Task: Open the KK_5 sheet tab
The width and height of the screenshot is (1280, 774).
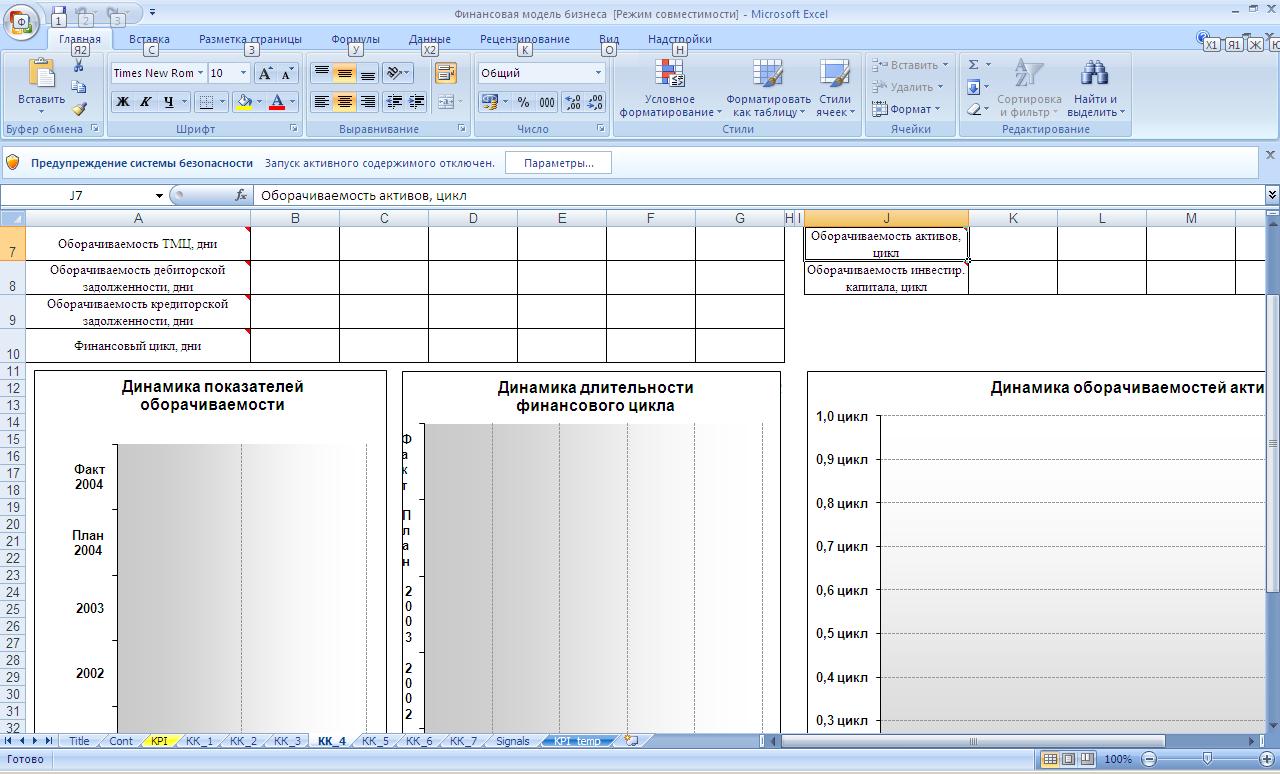Action: pyautogui.click(x=375, y=741)
